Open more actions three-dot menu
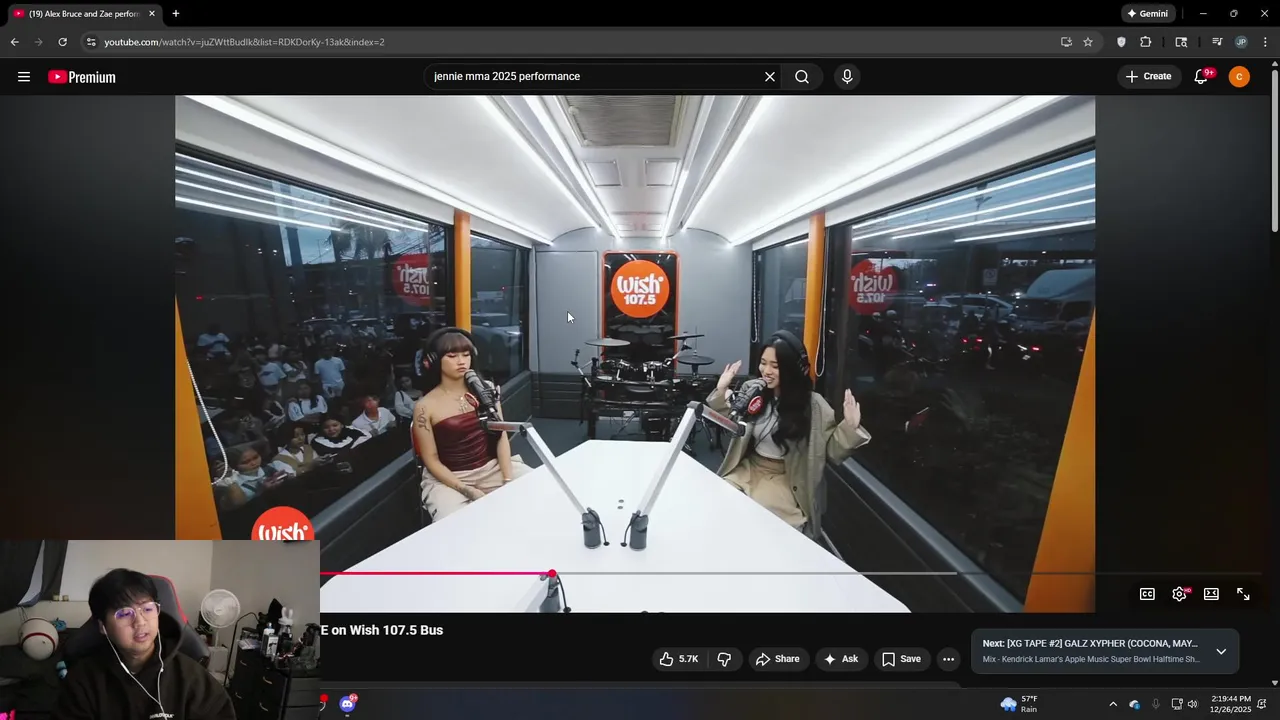Image resolution: width=1280 pixels, height=720 pixels. [948, 659]
